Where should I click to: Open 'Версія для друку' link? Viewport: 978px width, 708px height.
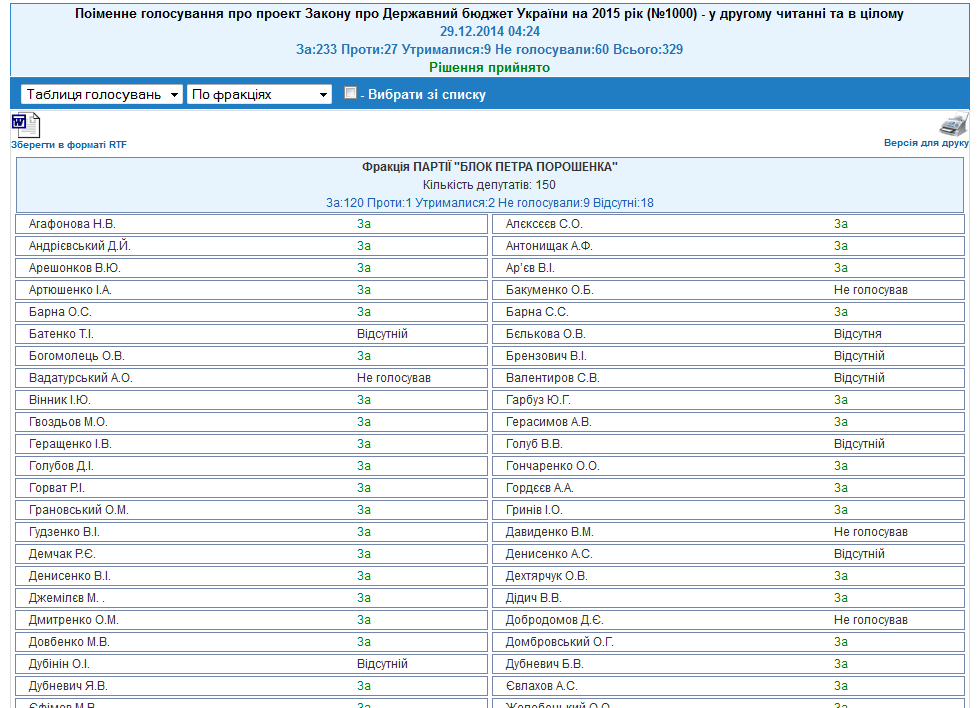(926, 143)
